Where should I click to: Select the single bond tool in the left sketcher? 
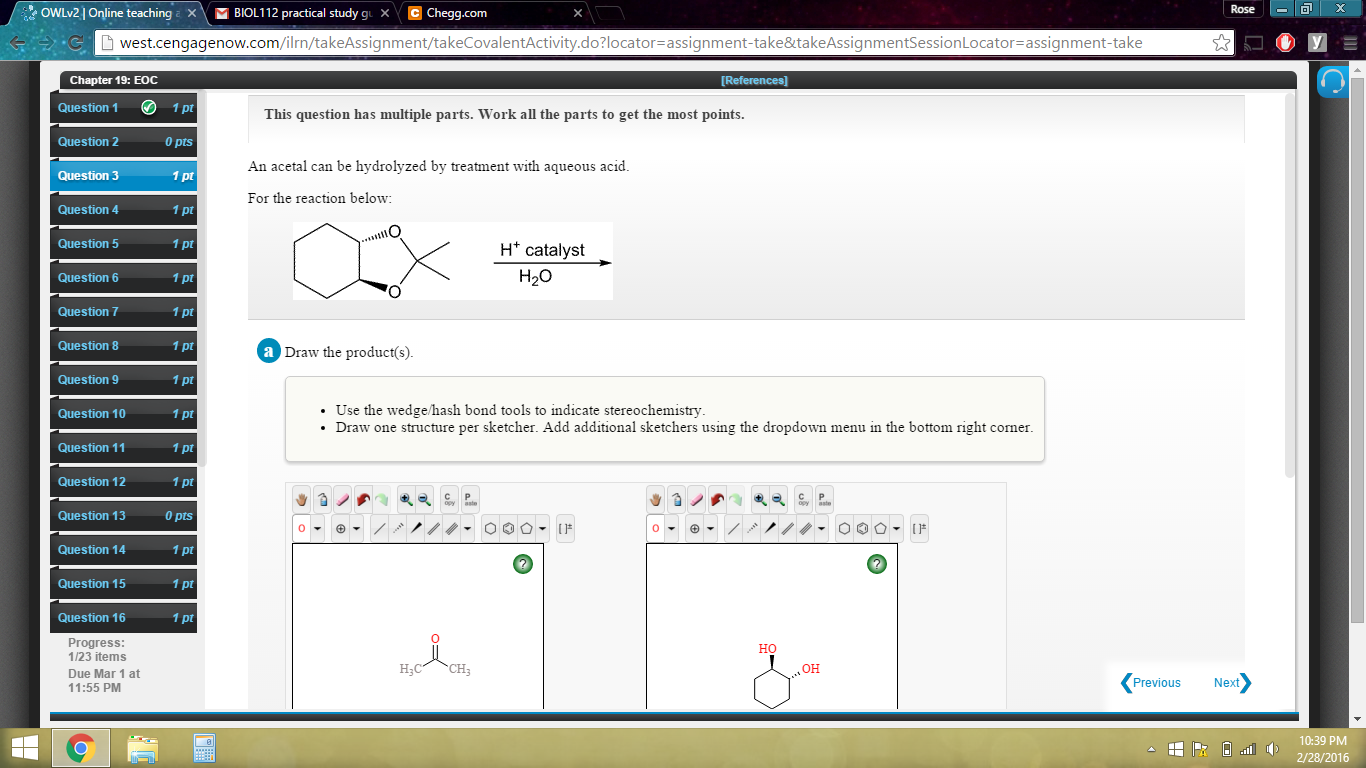coord(379,528)
